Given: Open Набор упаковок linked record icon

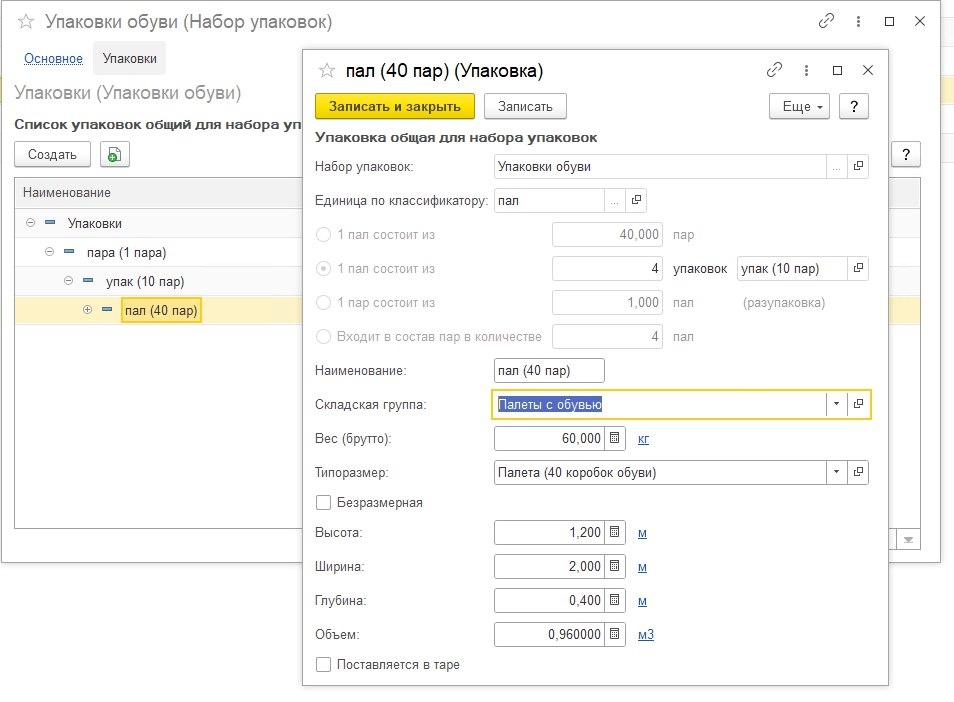Looking at the screenshot, I should tap(858, 167).
